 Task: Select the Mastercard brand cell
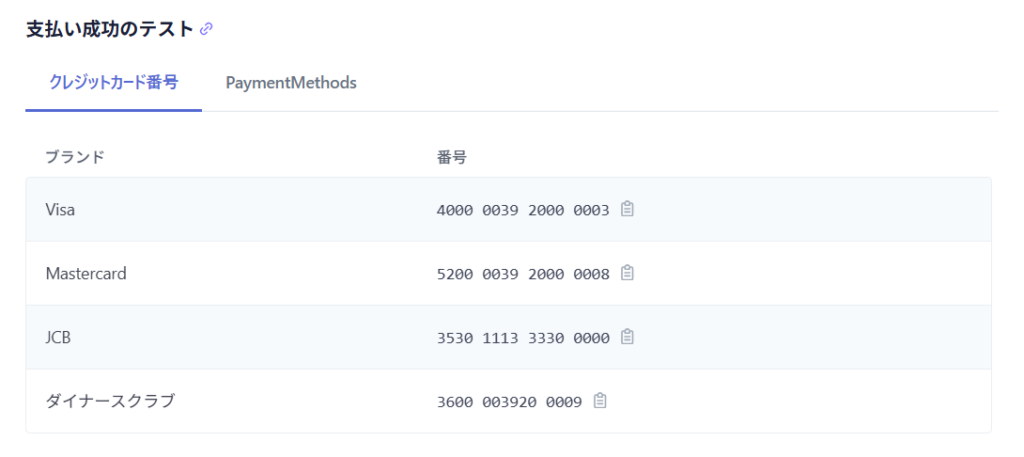click(86, 273)
